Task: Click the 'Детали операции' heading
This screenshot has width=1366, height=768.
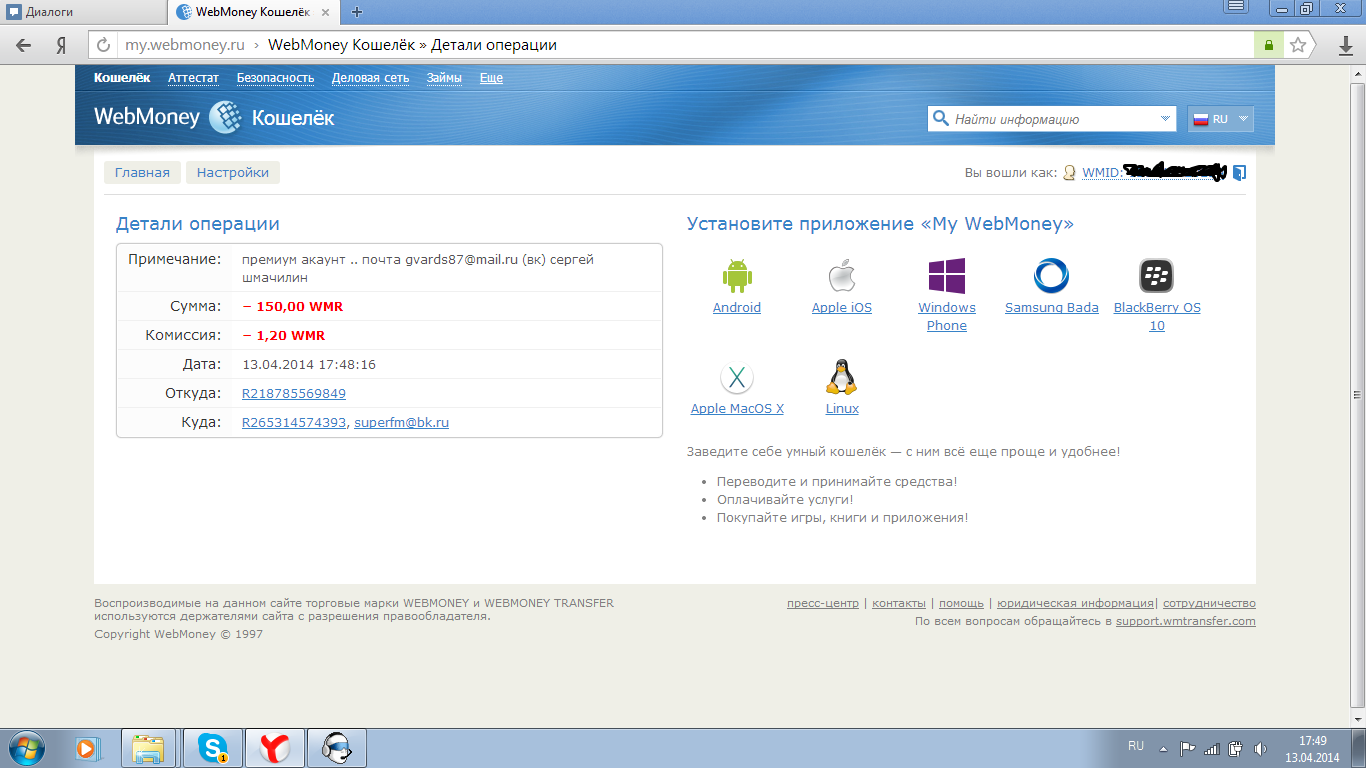Action: [x=198, y=224]
